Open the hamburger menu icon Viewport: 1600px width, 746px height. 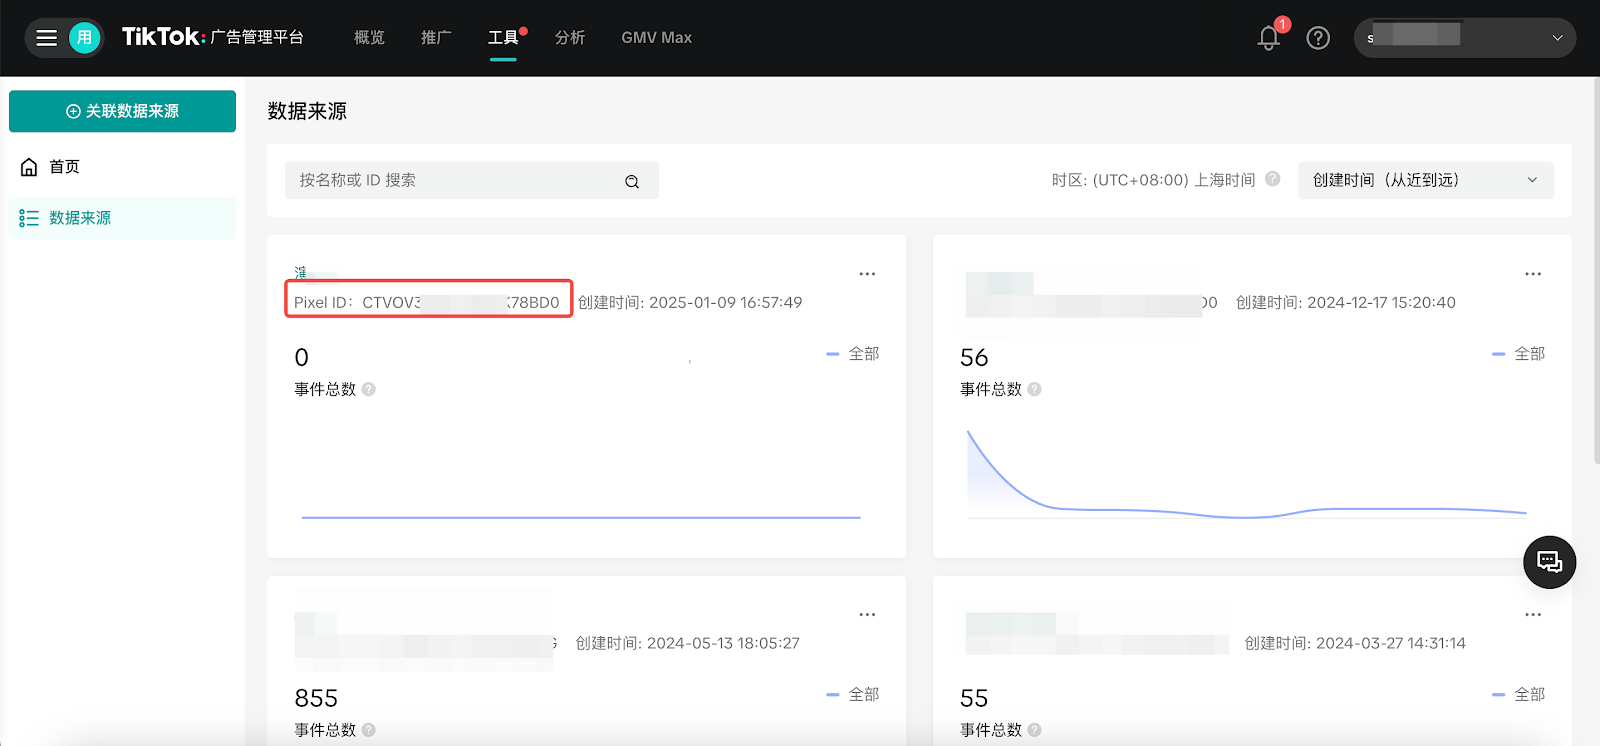(x=46, y=38)
